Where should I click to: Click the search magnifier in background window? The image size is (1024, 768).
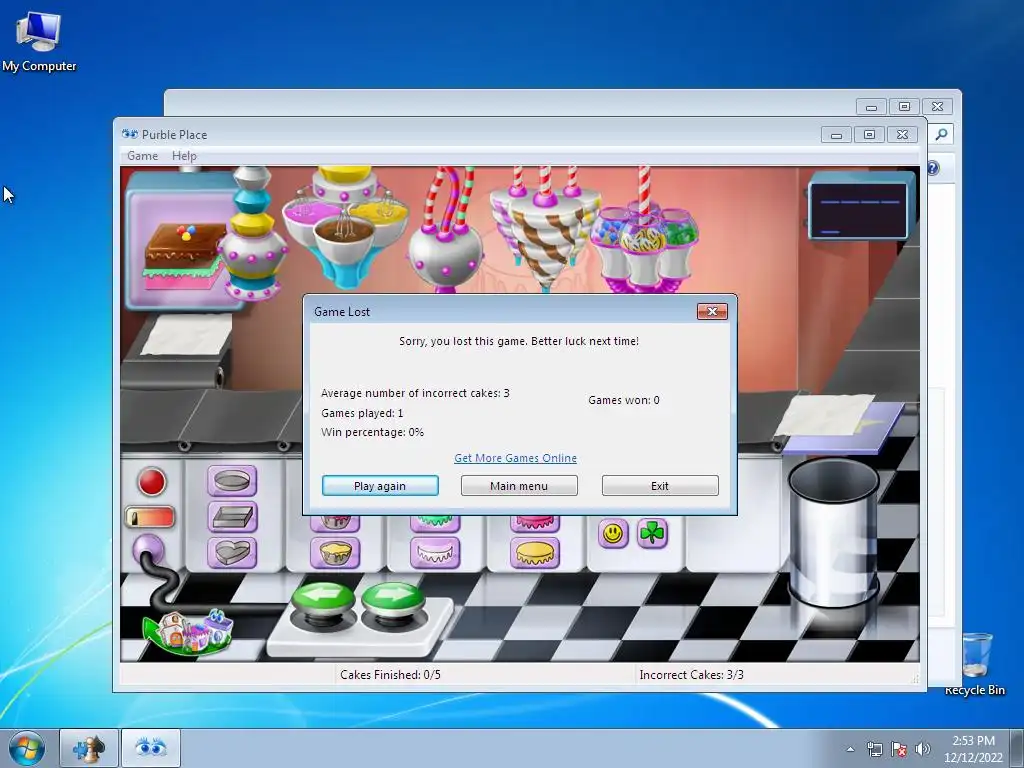941,134
